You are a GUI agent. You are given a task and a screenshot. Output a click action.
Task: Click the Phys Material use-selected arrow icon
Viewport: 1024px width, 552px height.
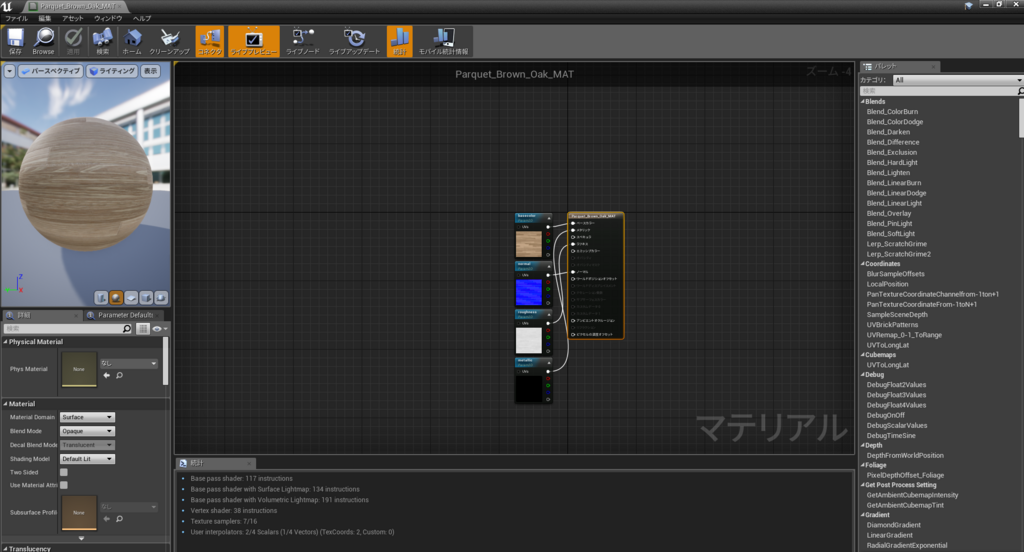[x=106, y=376]
